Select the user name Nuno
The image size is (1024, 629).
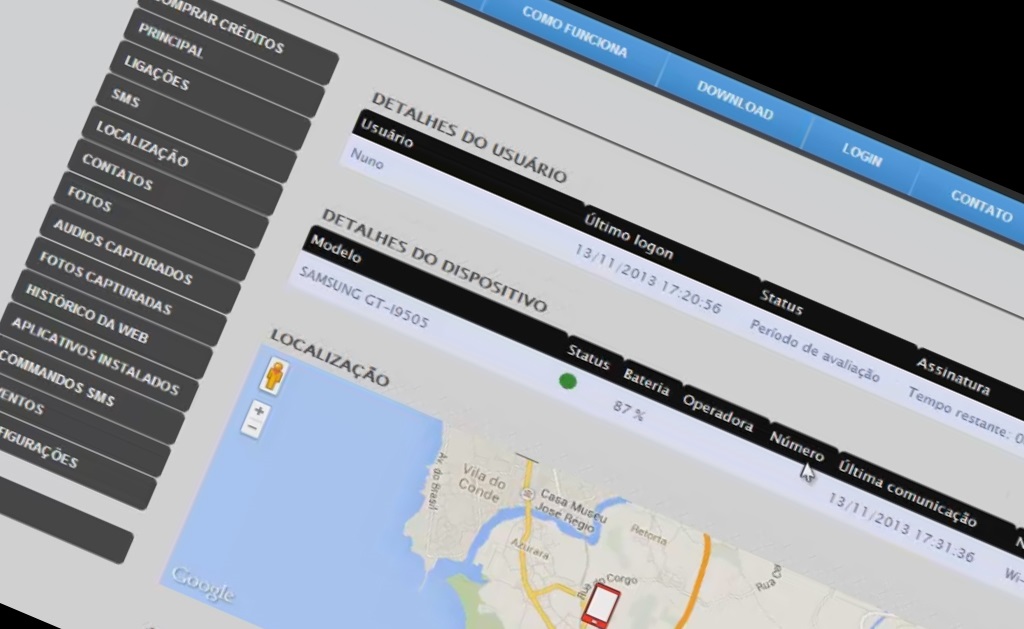(x=367, y=158)
